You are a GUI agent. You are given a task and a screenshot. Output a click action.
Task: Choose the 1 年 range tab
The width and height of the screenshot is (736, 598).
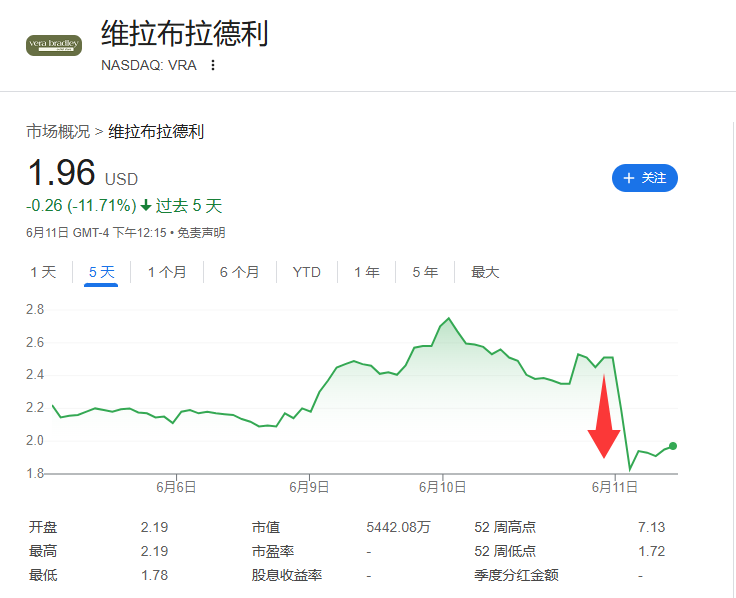pos(367,272)
